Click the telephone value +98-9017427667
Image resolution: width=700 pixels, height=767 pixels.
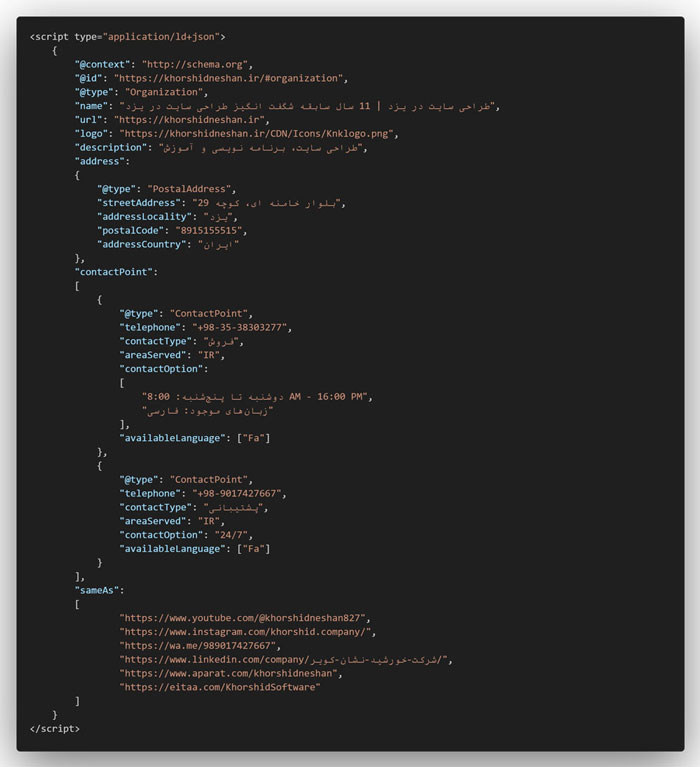click(237, 494)
